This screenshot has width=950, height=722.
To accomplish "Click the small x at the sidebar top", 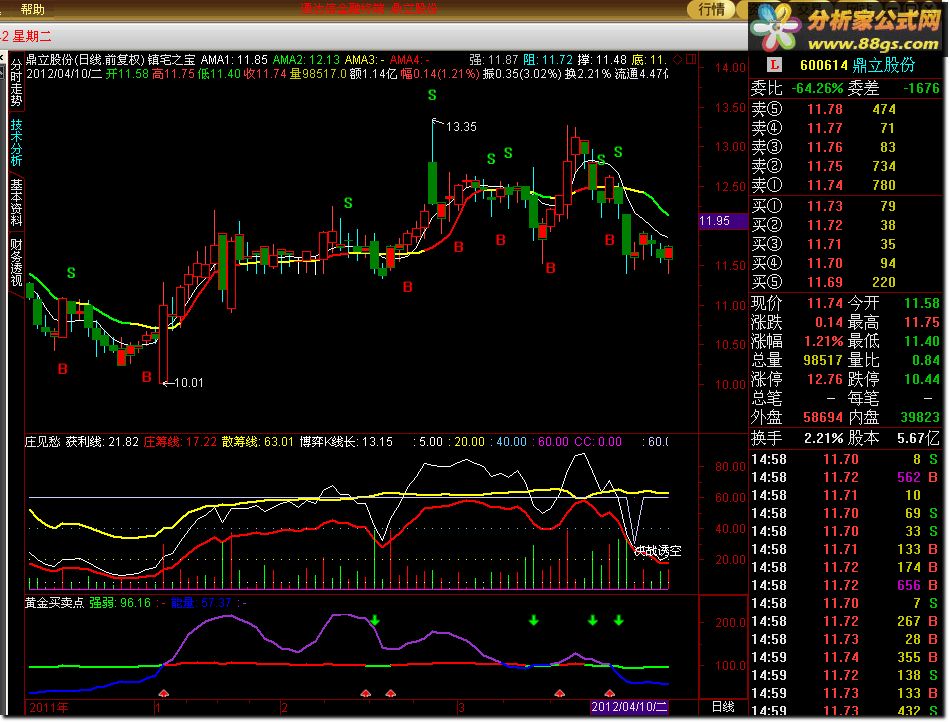I will (2, 58).
